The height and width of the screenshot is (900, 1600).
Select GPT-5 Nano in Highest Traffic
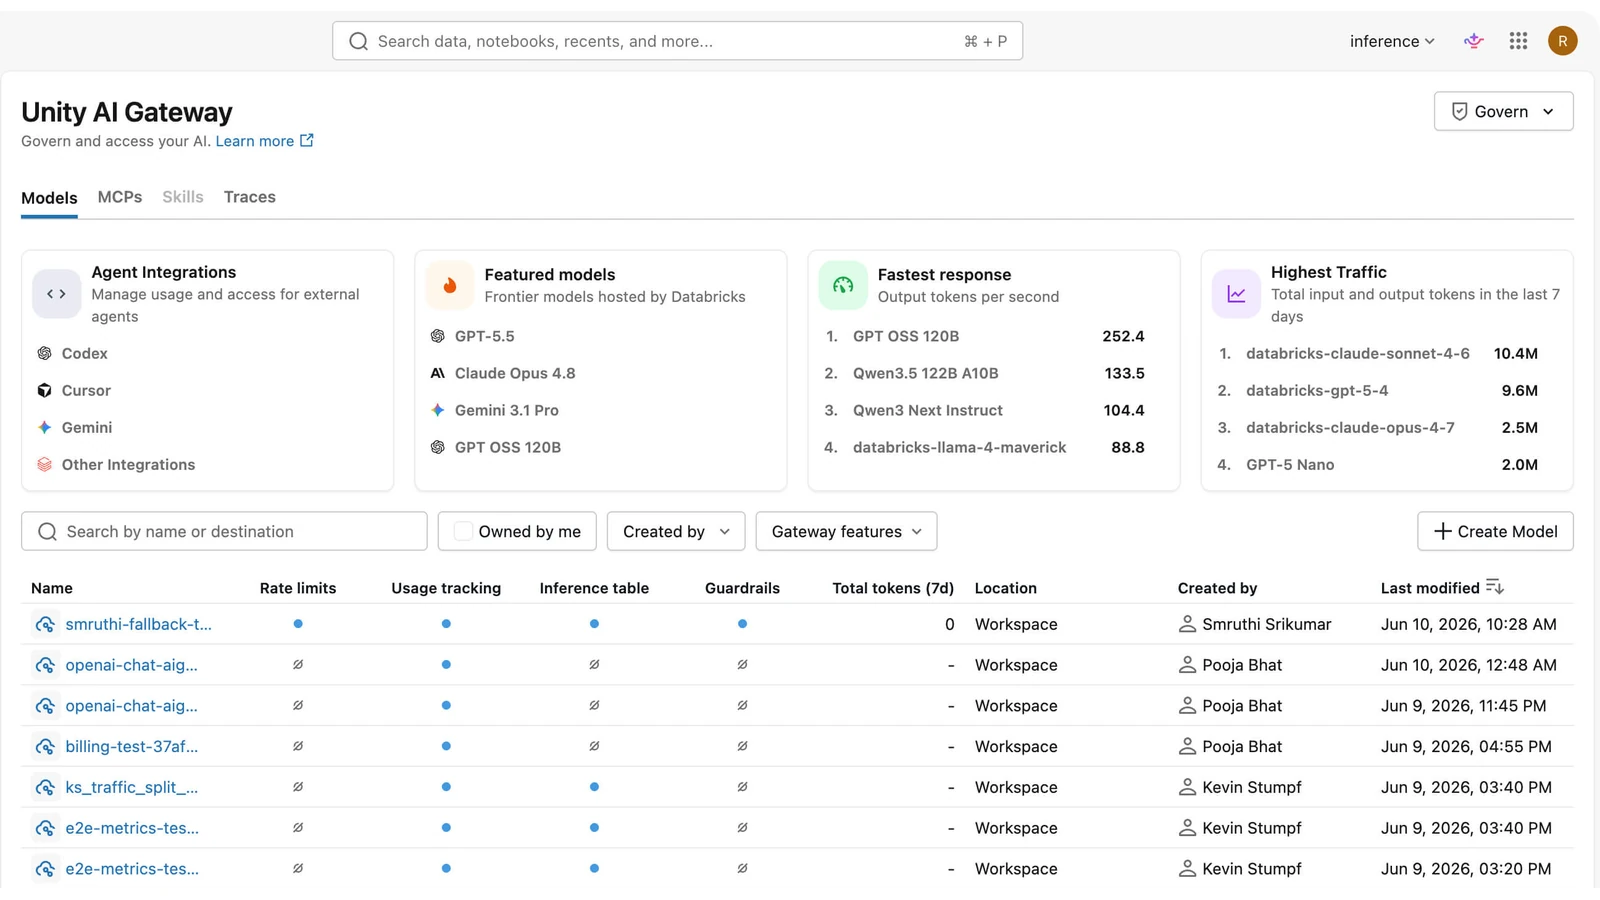1290,465
